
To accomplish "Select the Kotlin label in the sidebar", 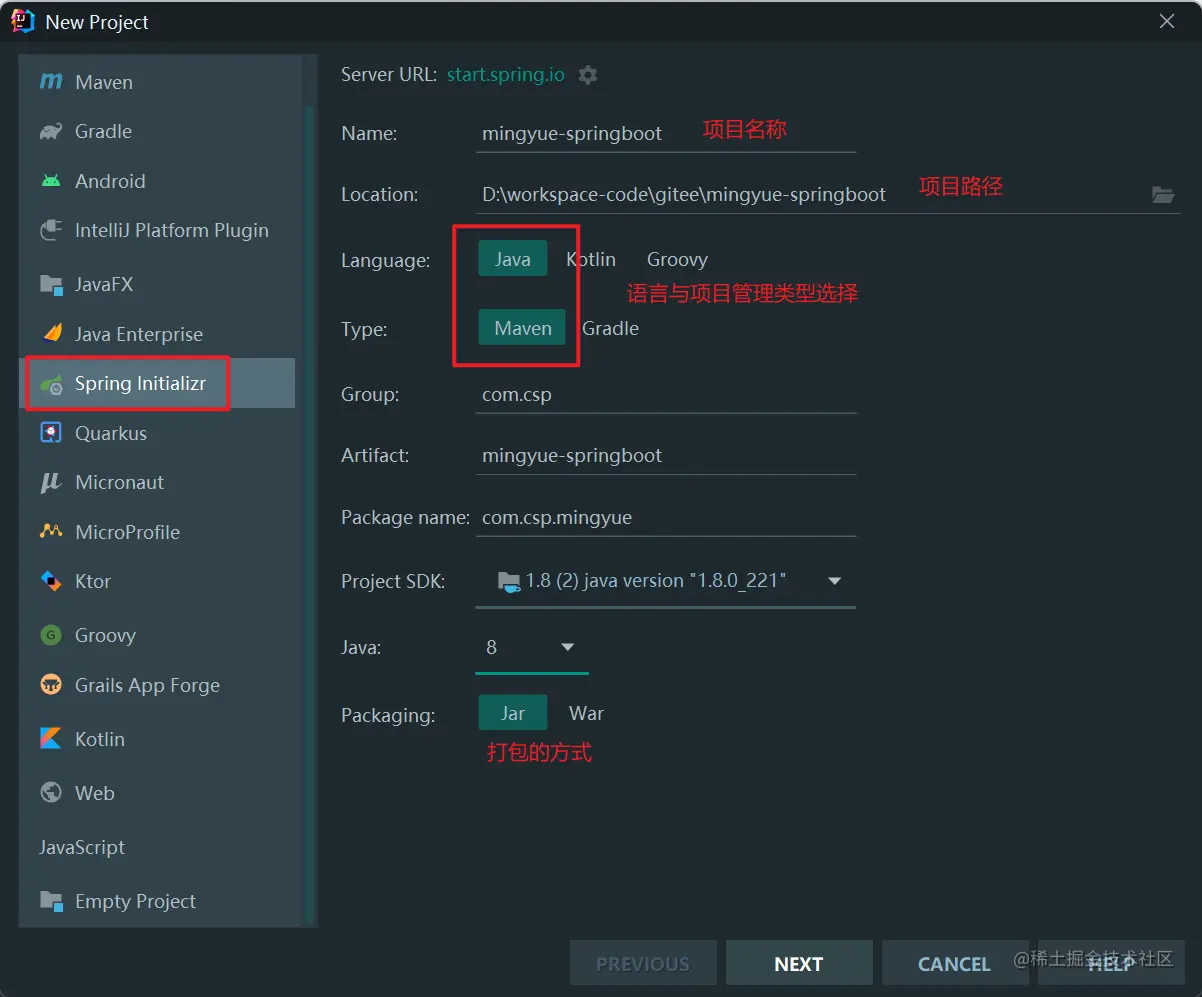I will [100, 739].
